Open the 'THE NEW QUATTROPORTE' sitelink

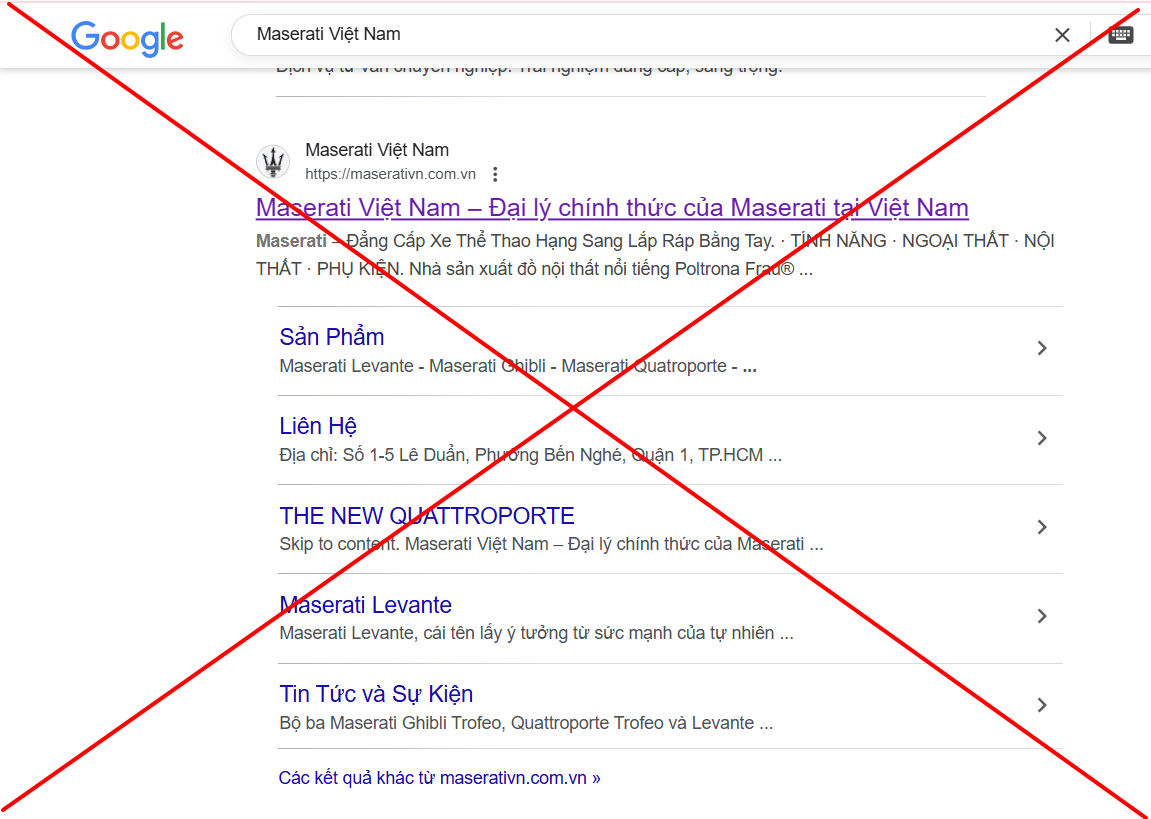click(x=427, y=516)
